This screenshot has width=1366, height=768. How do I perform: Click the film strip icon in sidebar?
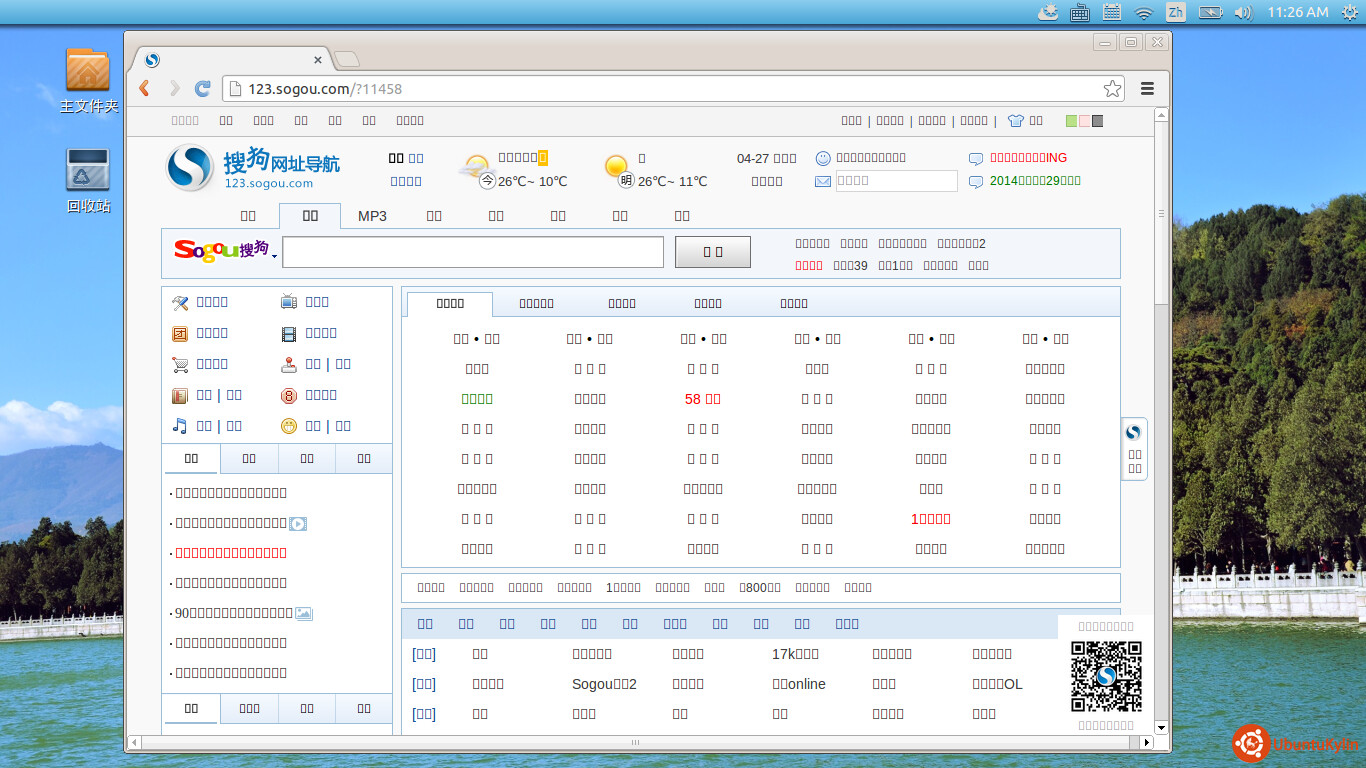[289, 334]
